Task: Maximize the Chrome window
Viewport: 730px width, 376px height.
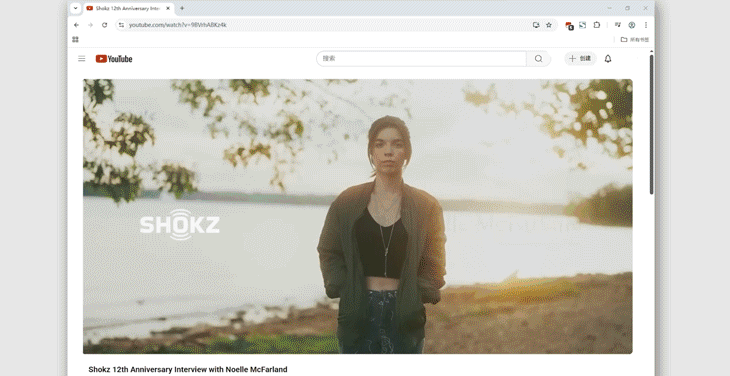Action: coord(627,8)
